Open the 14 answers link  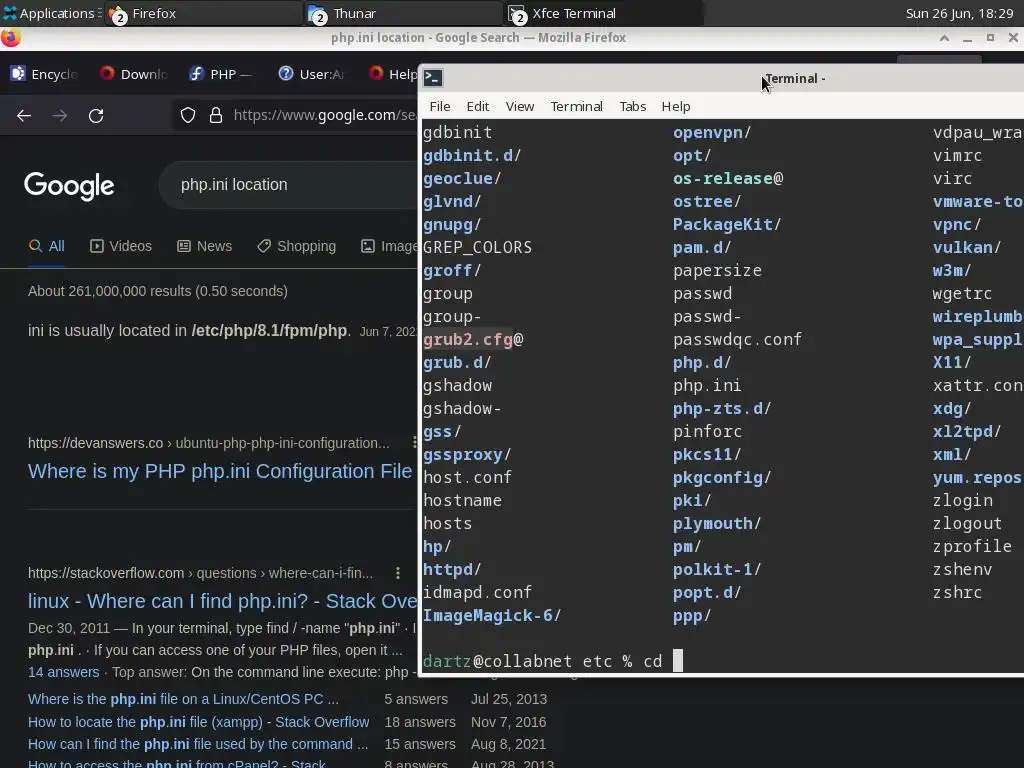click(x=63, y=672)
